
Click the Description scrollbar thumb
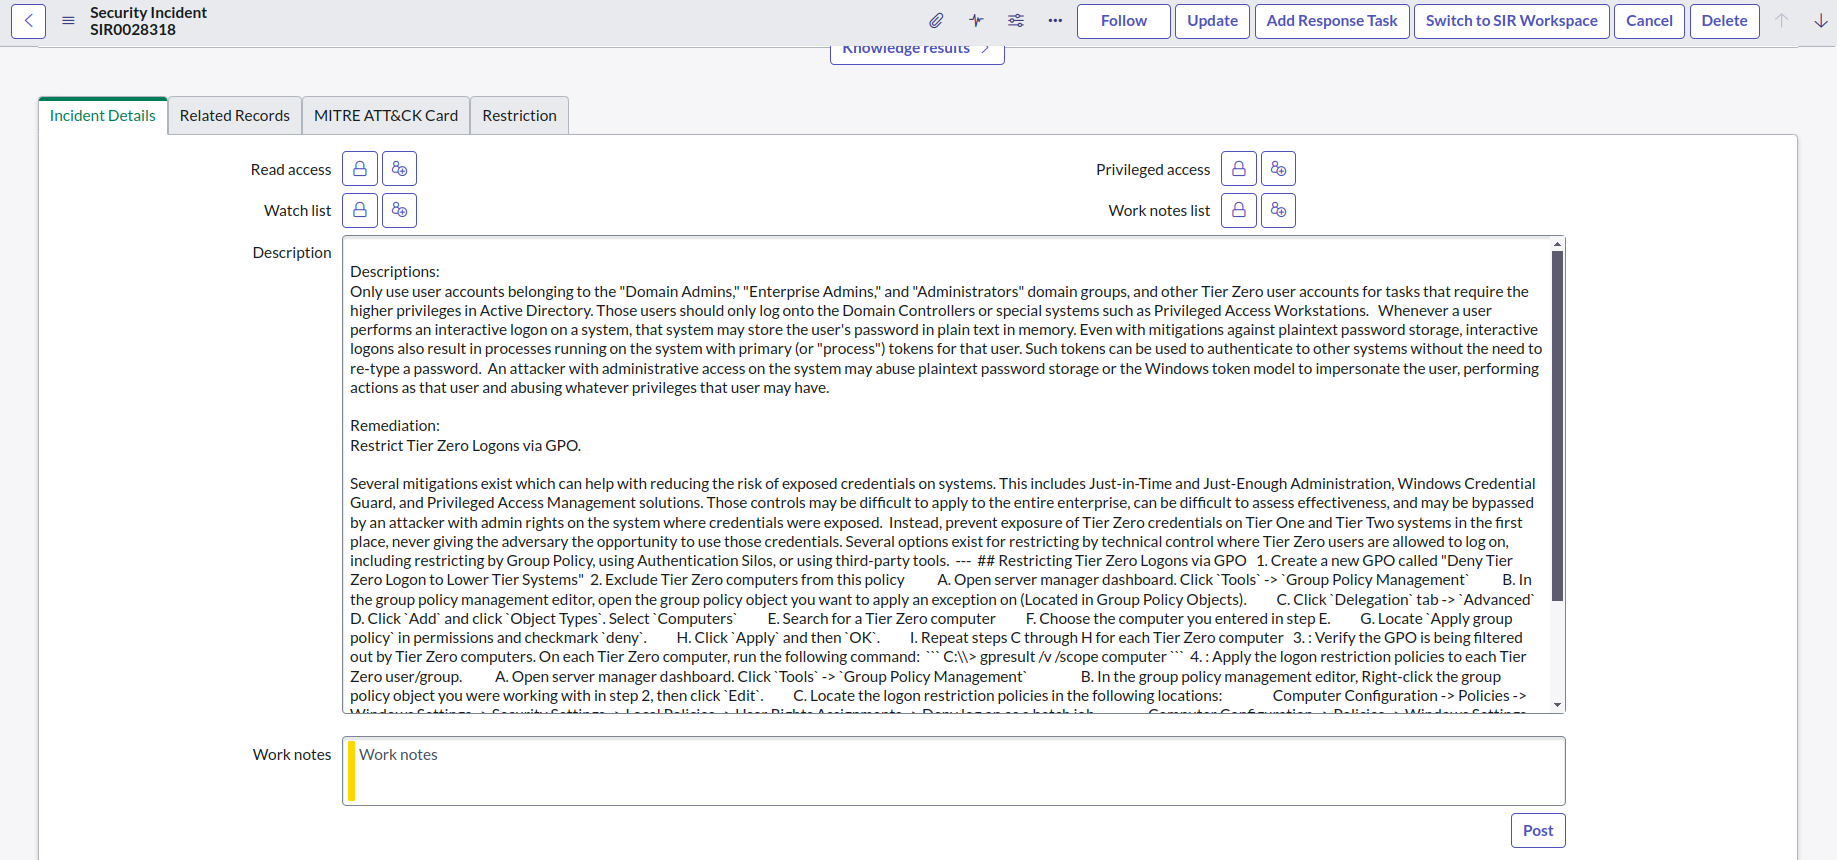click(x=1558, y=425)
